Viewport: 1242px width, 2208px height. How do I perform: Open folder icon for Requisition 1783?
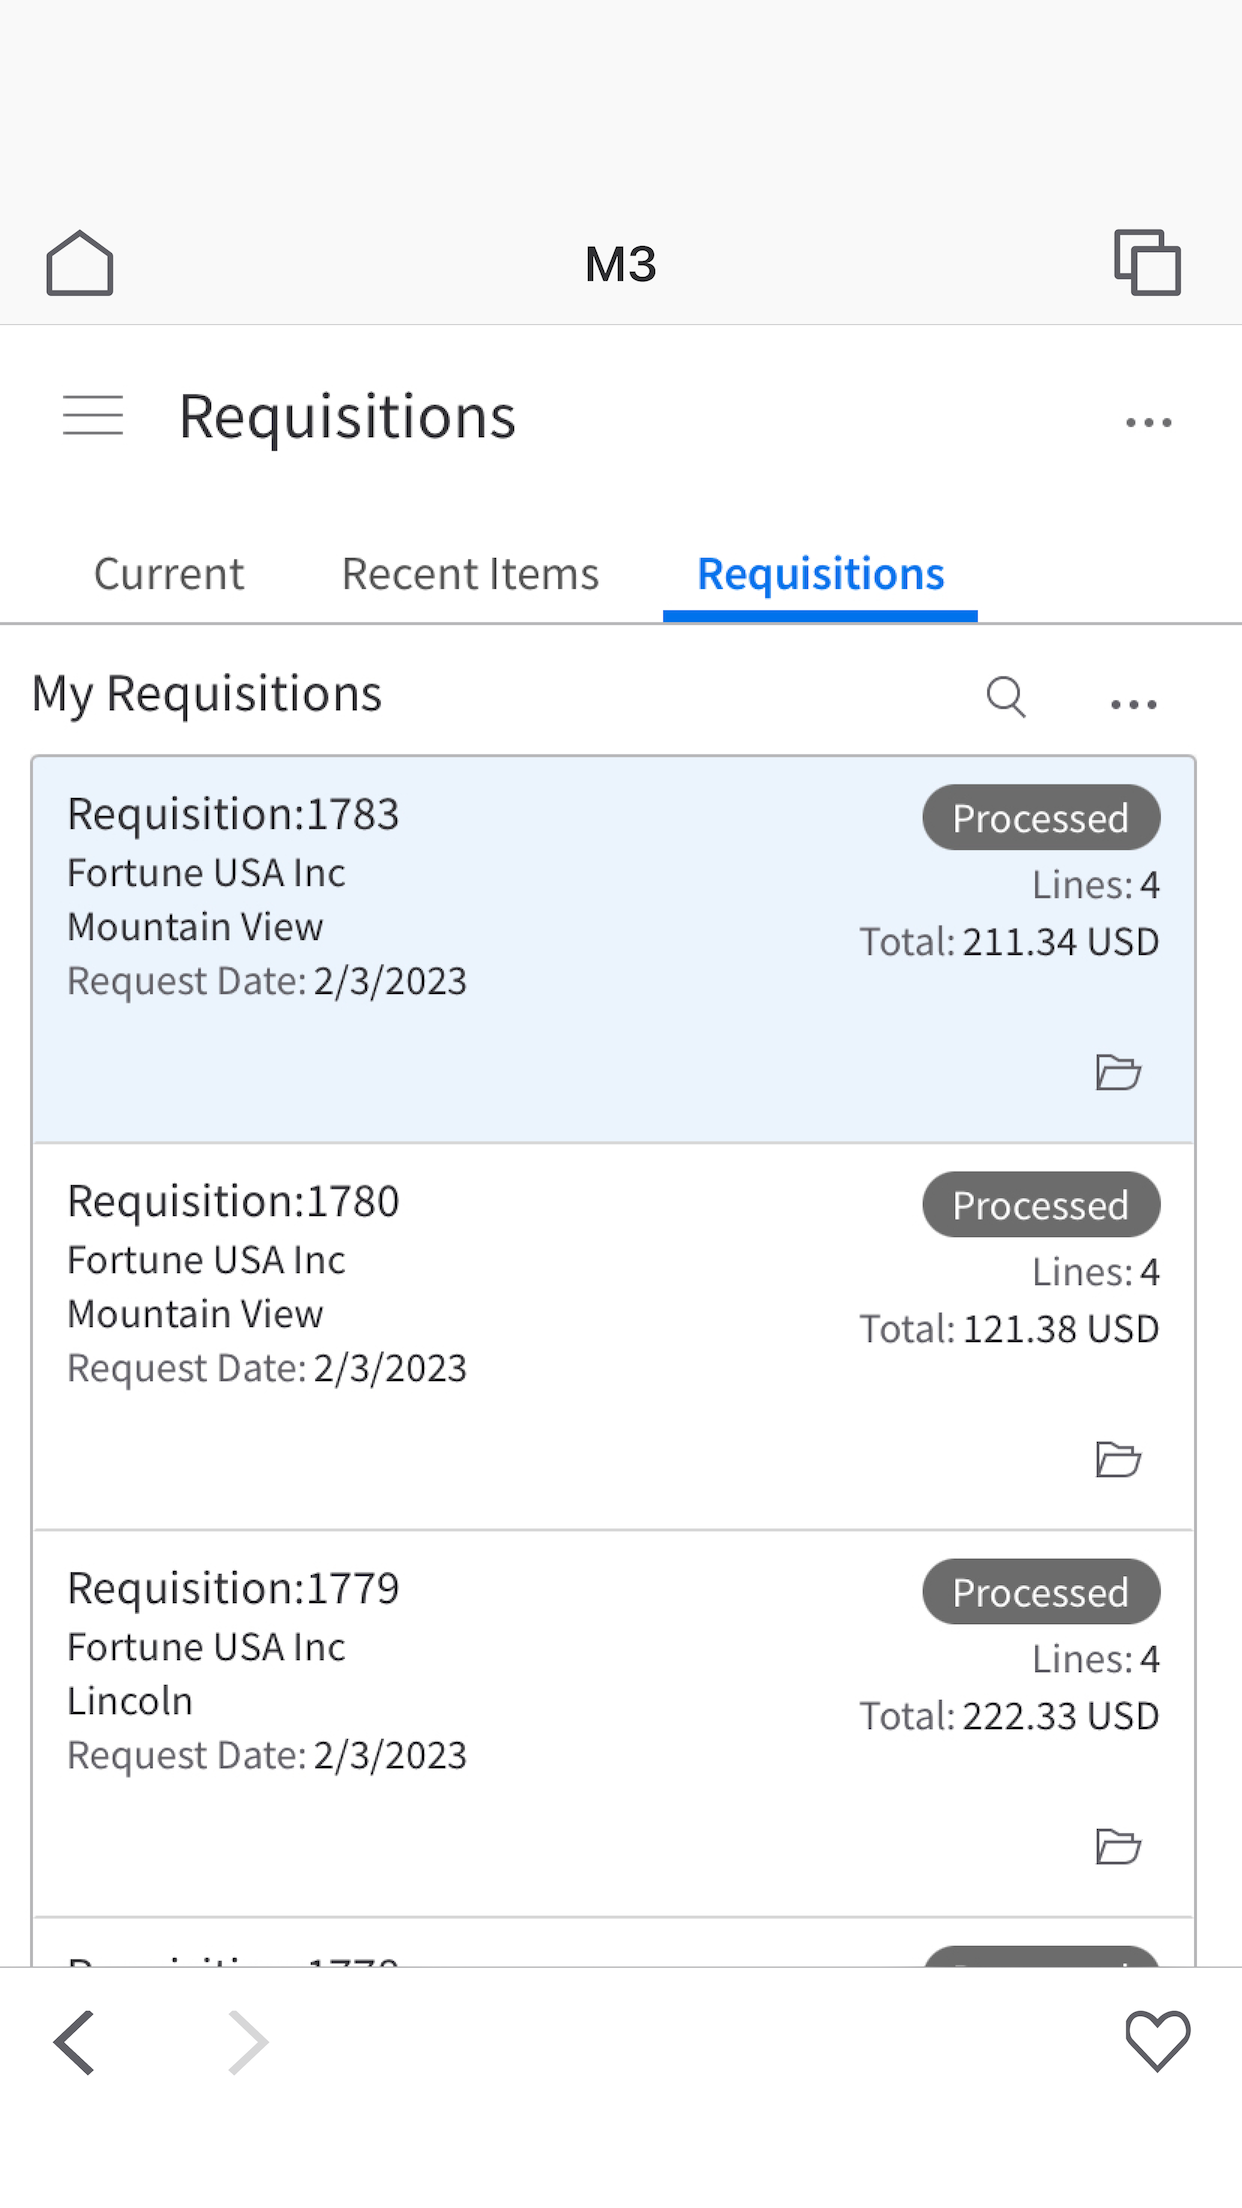[1118, 1072]
